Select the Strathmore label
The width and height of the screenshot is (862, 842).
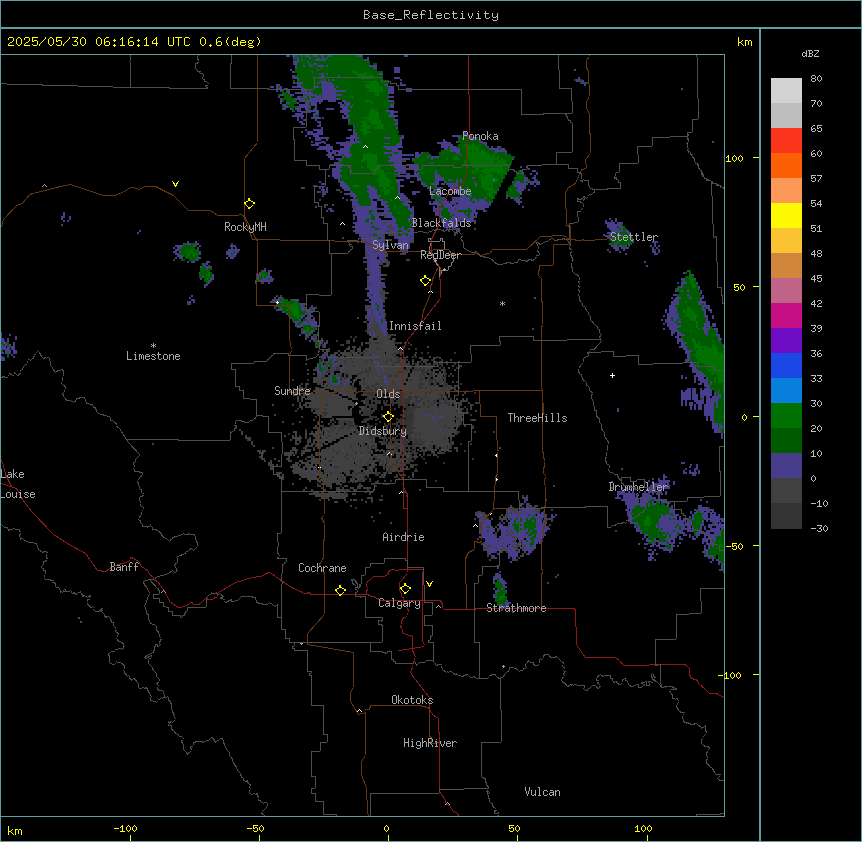click(516, 608)
